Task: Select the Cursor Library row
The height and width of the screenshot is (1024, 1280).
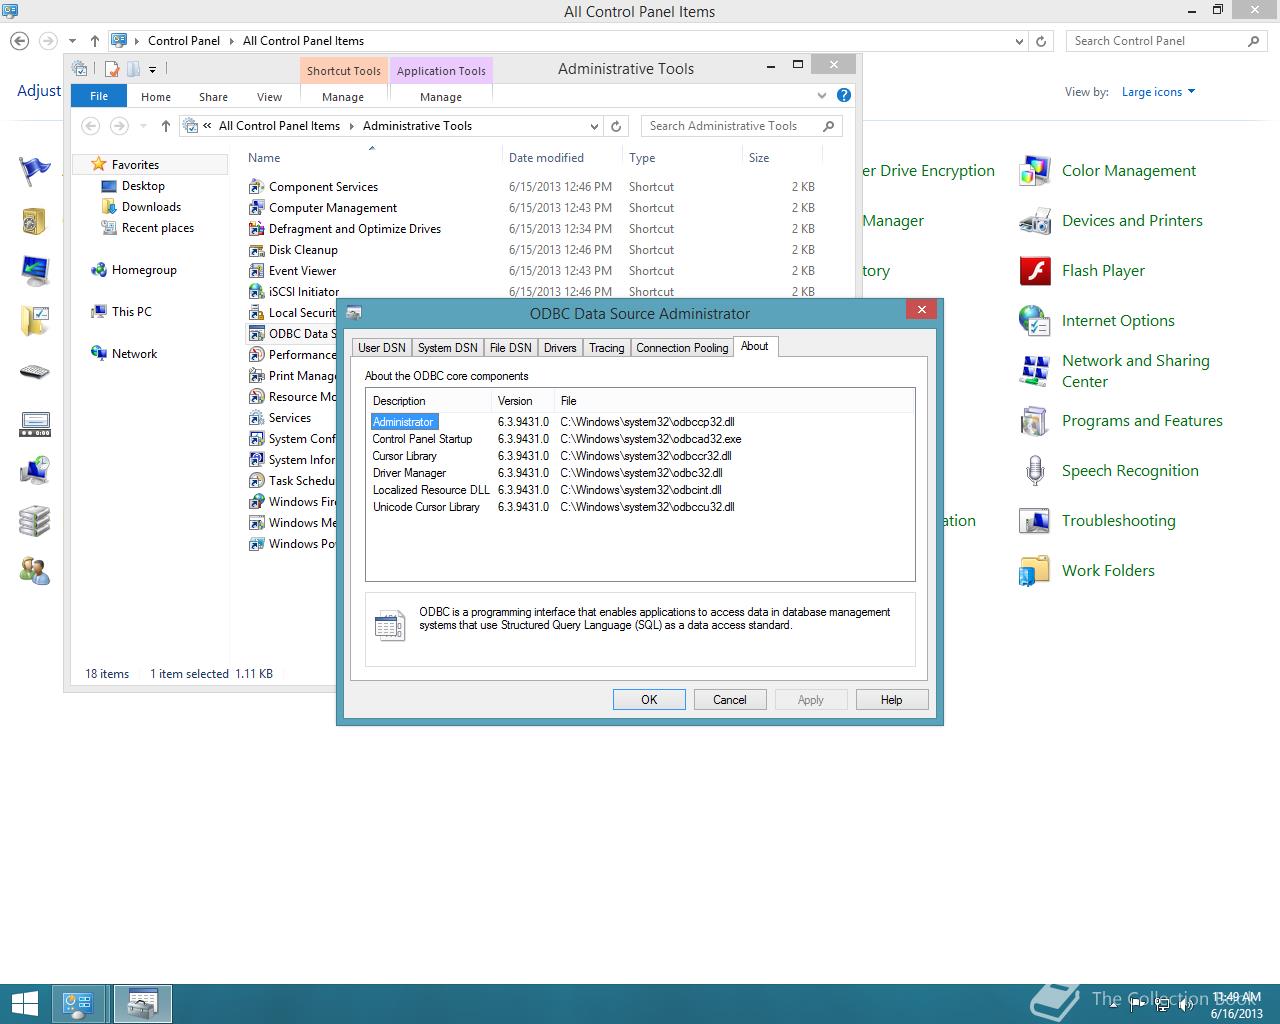Action: [640, 456]
